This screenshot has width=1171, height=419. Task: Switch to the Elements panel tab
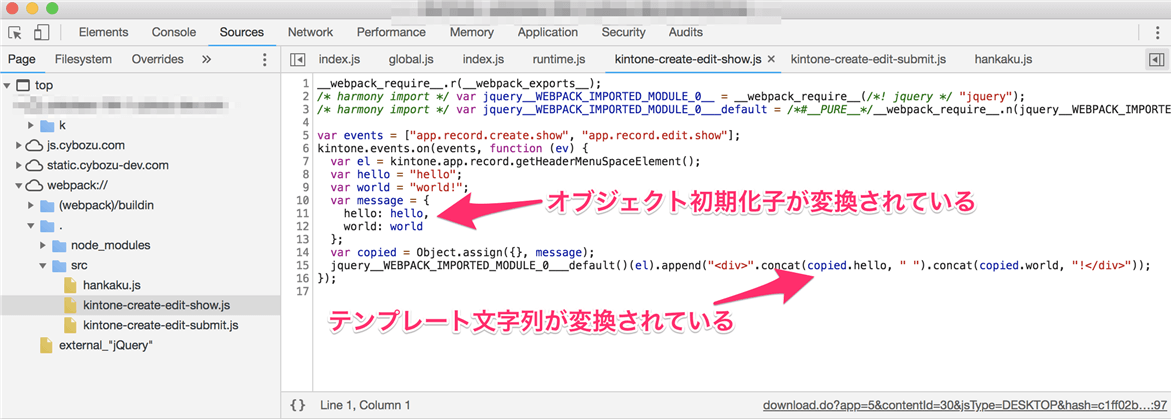103,32
